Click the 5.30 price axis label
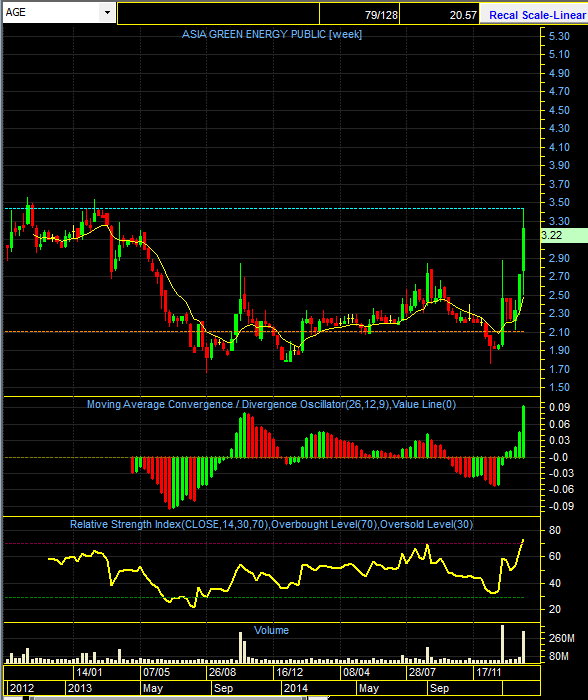 tap(559, 36)
